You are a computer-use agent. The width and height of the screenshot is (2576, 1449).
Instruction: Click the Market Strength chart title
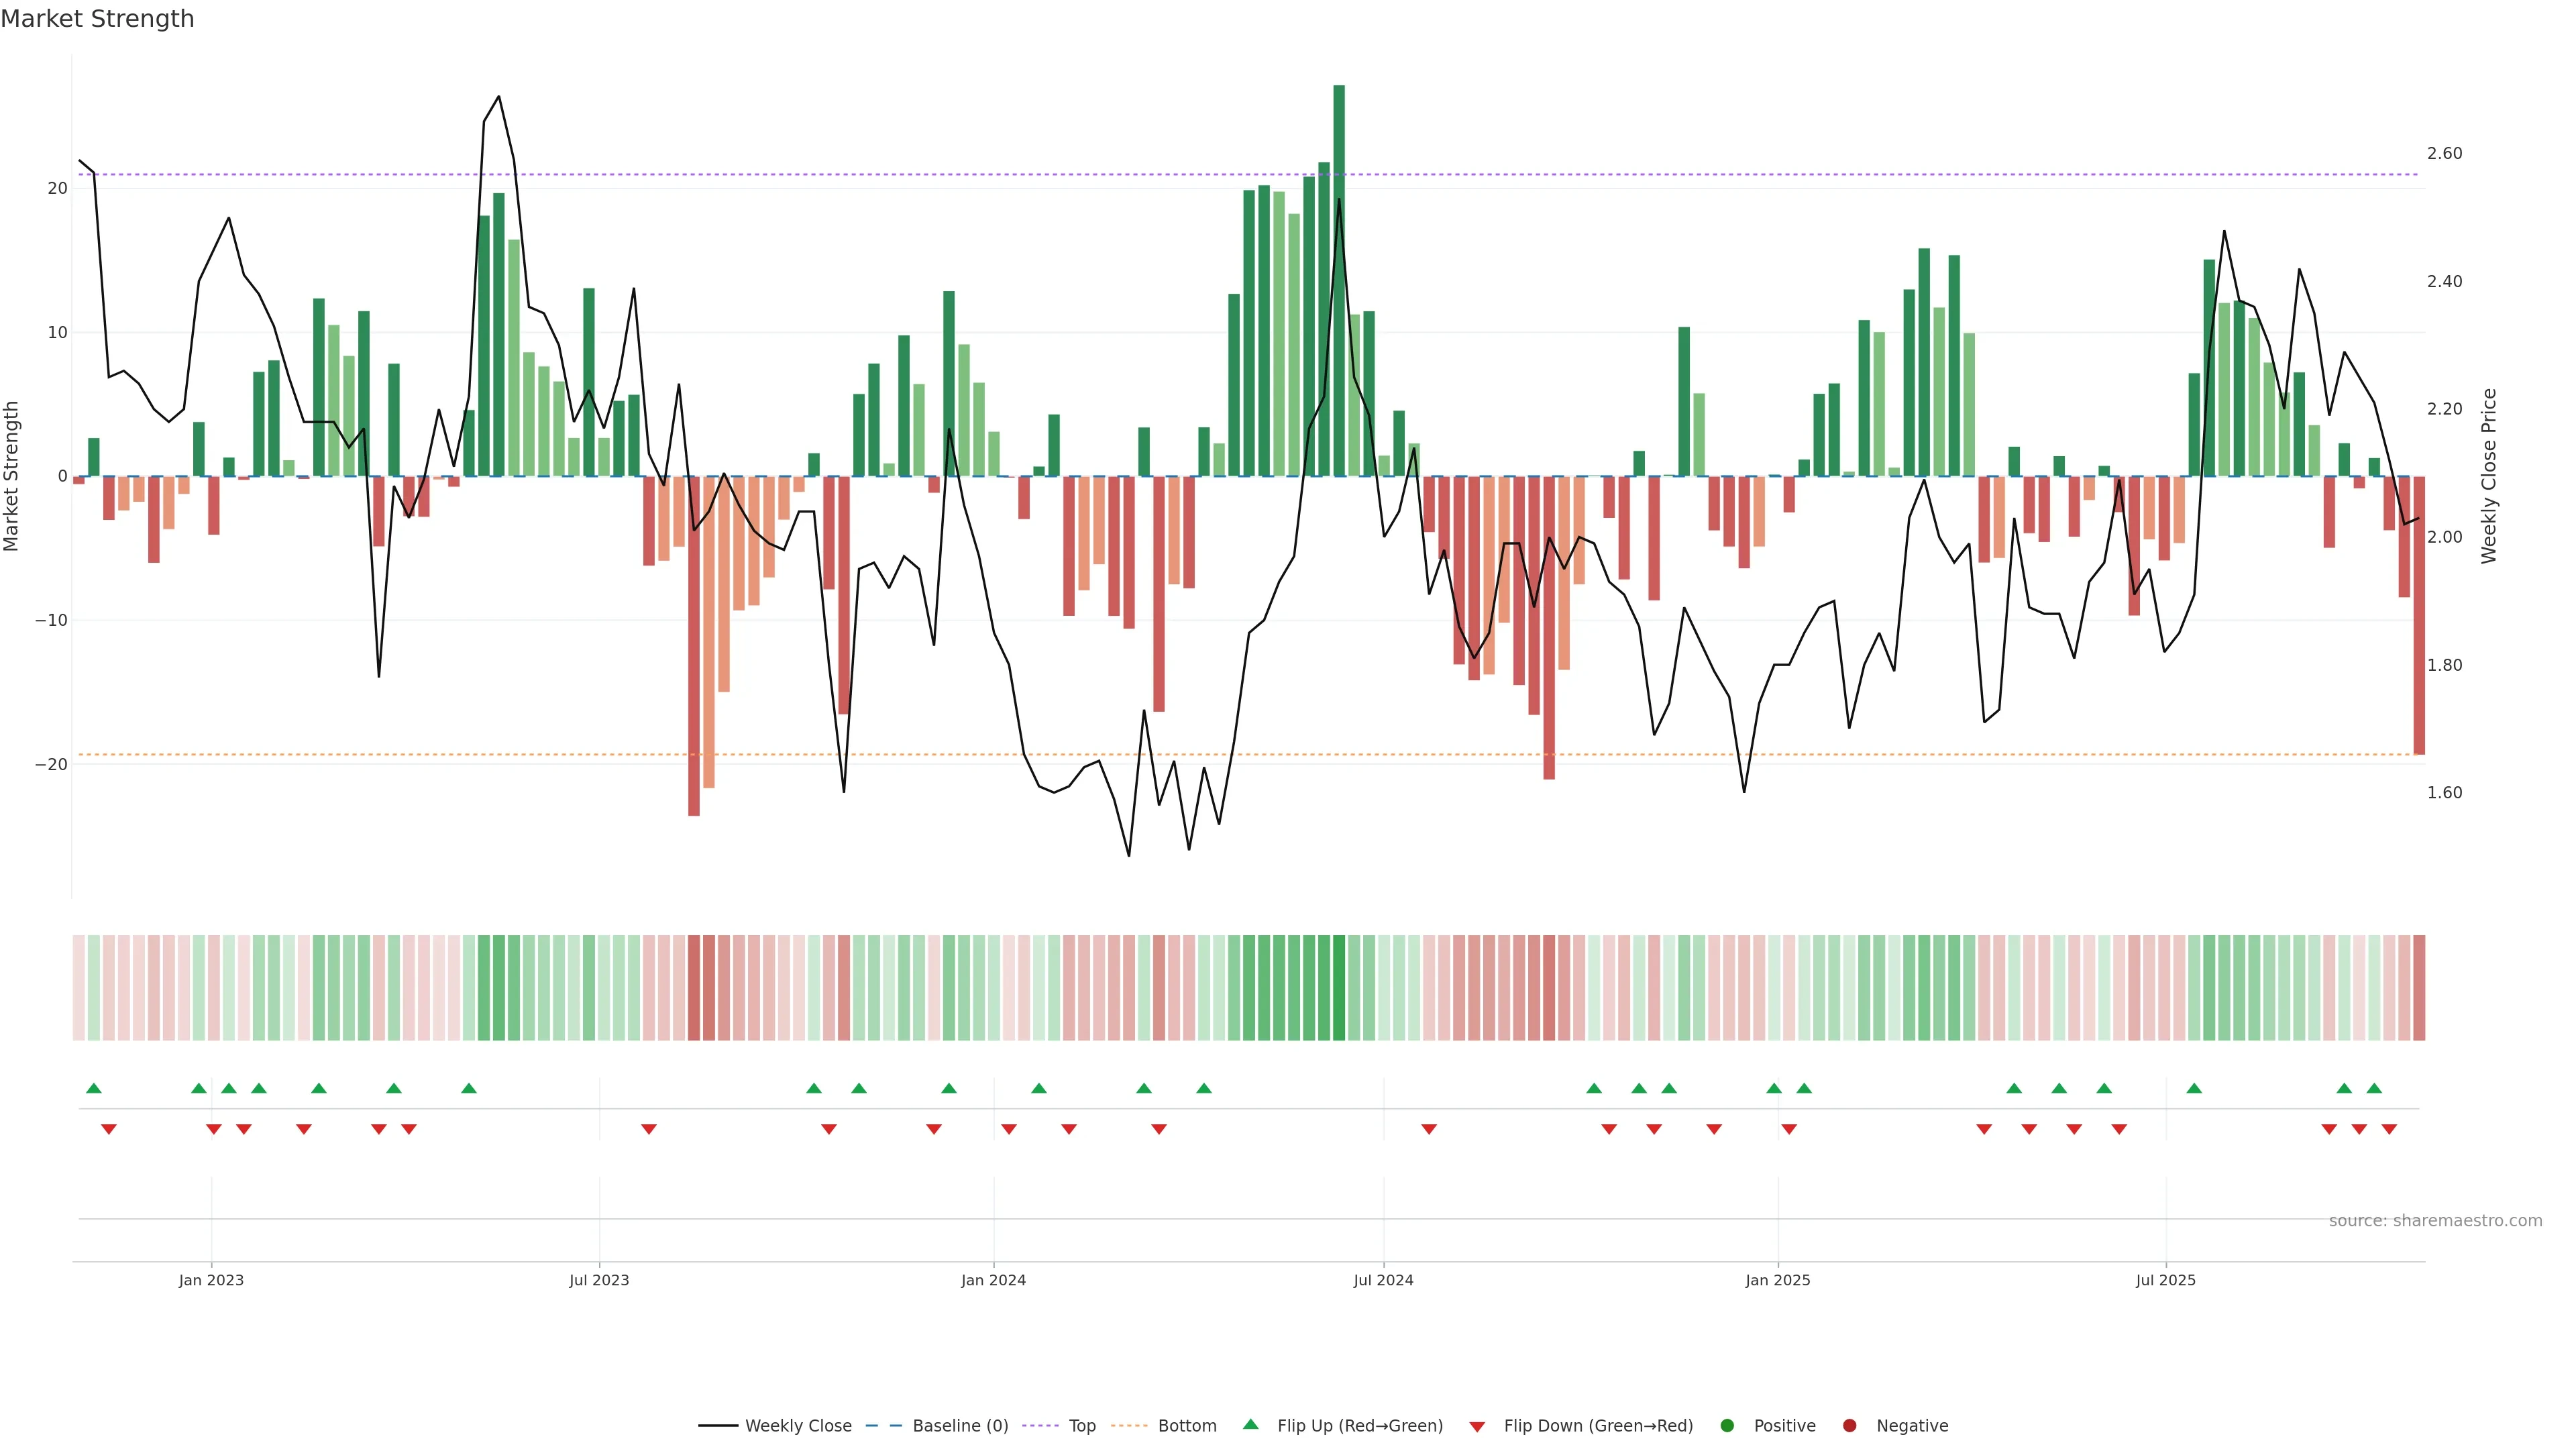(97, 19)
